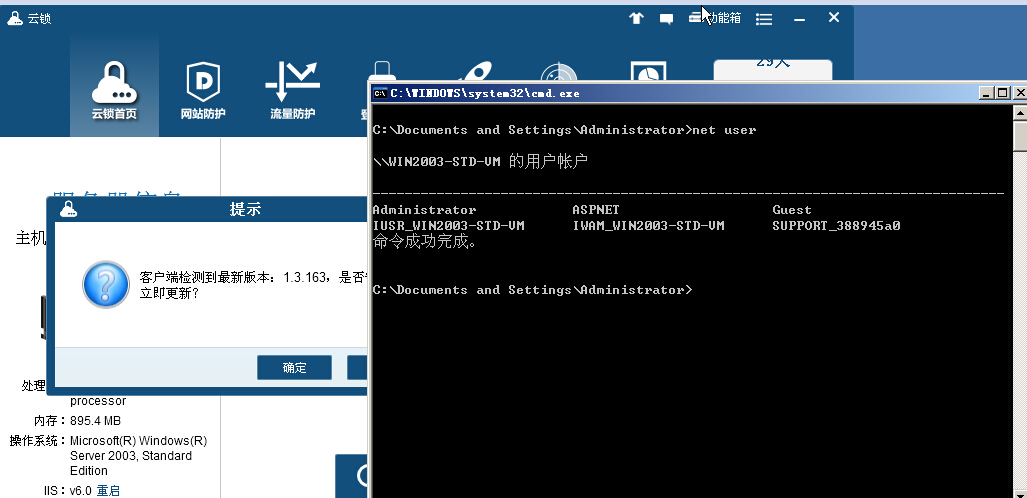Open the 流量防护 traffic protection tab
The image size is (1027, 498).
[x=293, y=88]
